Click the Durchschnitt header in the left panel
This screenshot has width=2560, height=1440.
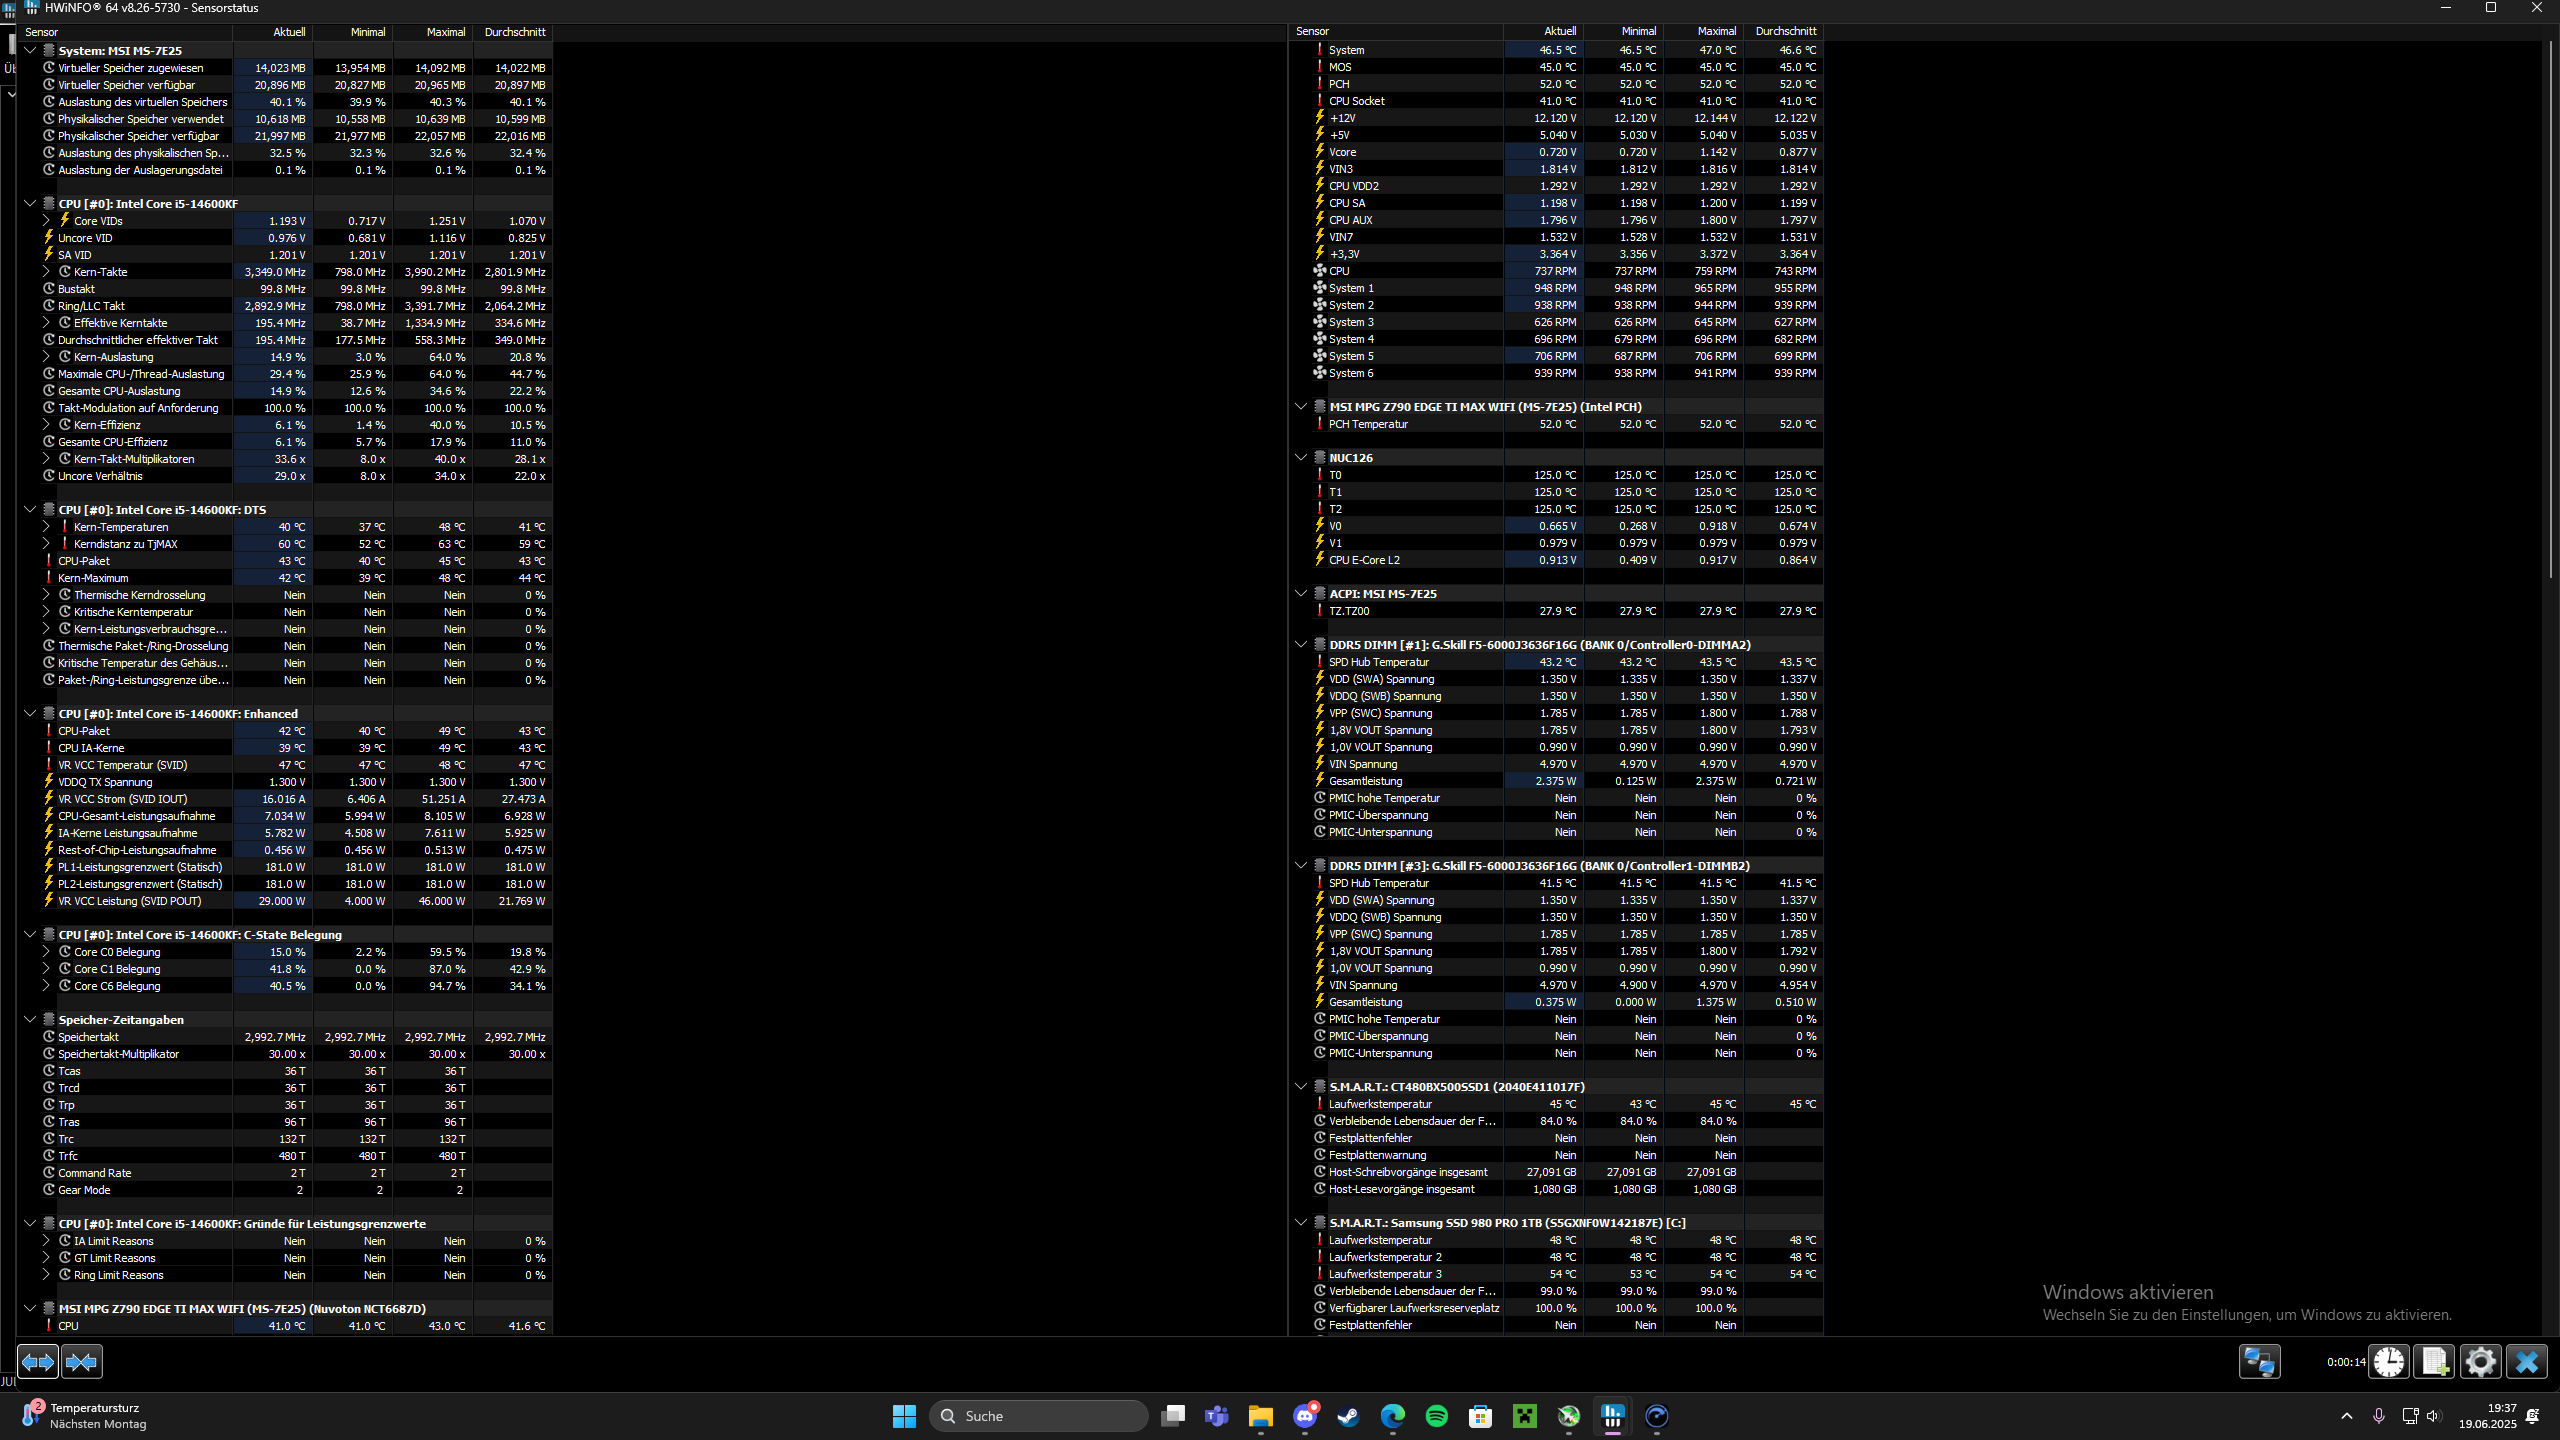[514, 32]
